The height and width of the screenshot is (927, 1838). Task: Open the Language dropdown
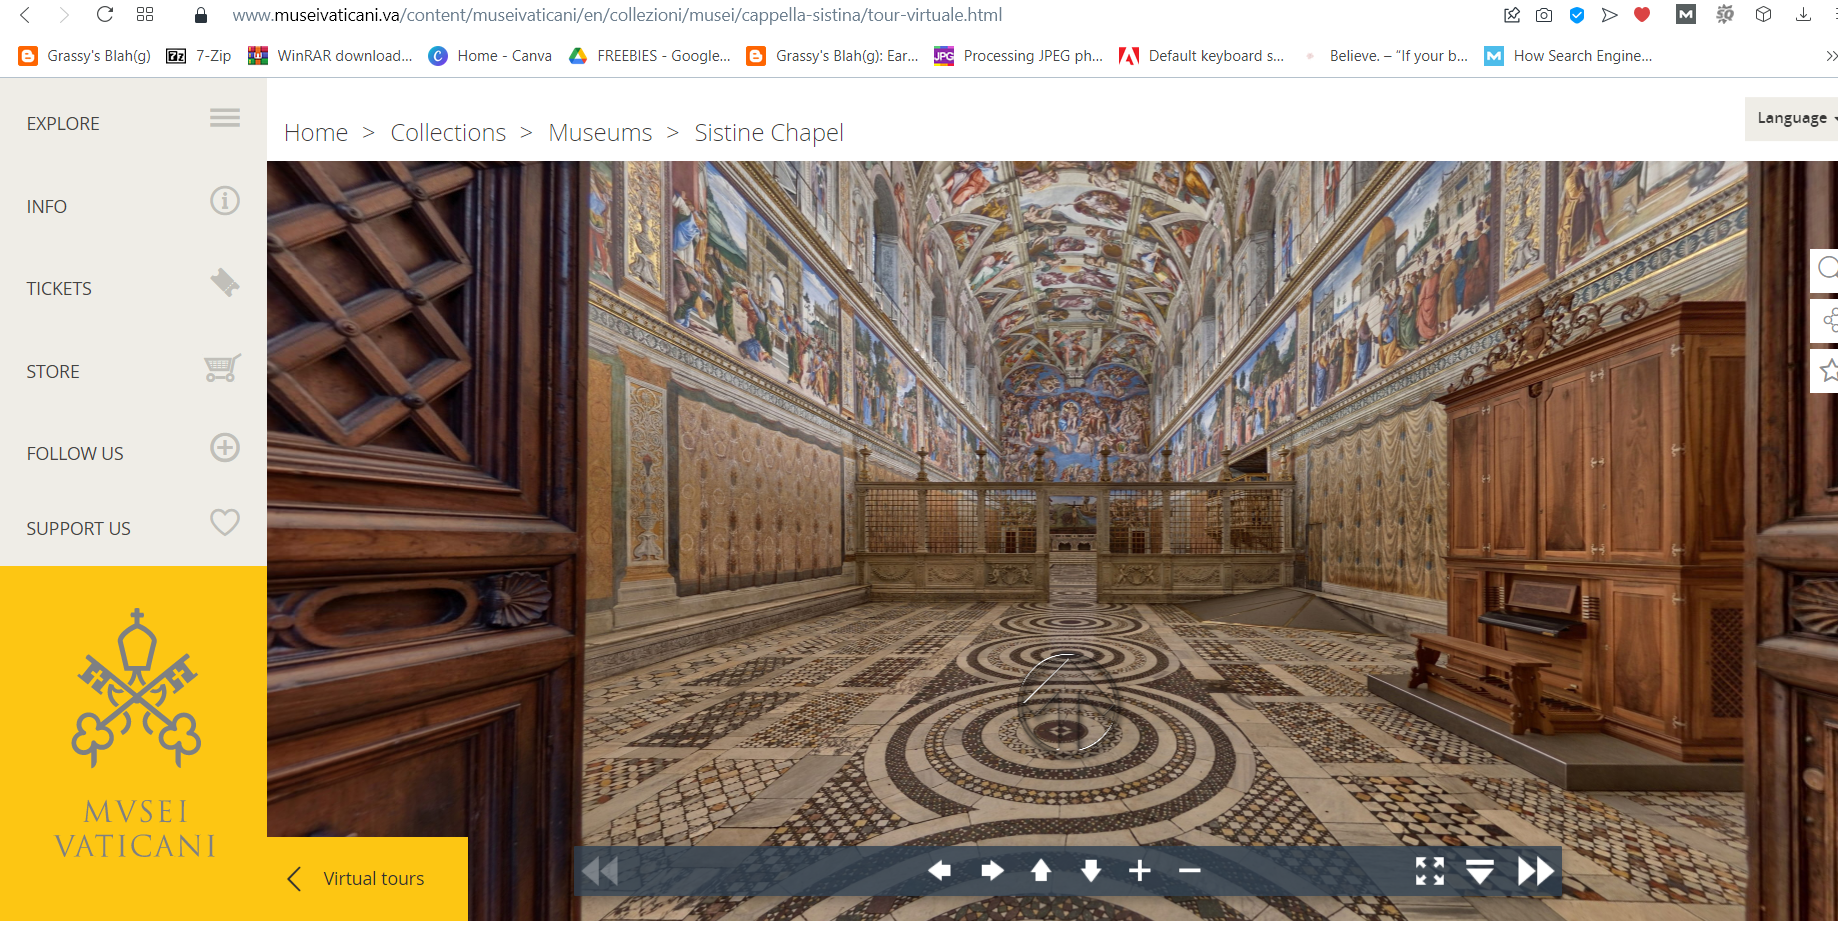tap(1794, 118)
